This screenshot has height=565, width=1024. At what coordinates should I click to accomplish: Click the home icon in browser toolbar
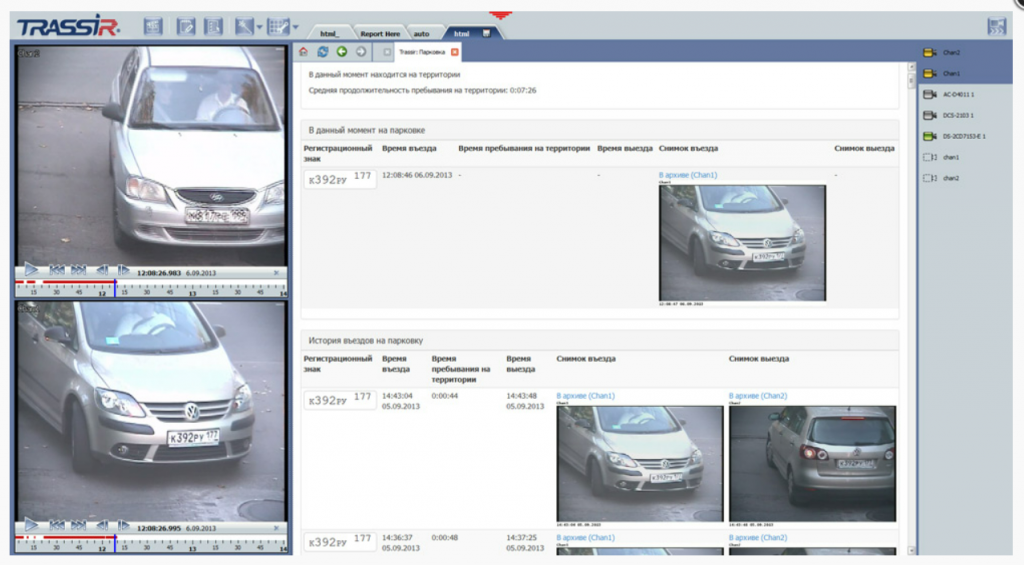pos(304,52)
